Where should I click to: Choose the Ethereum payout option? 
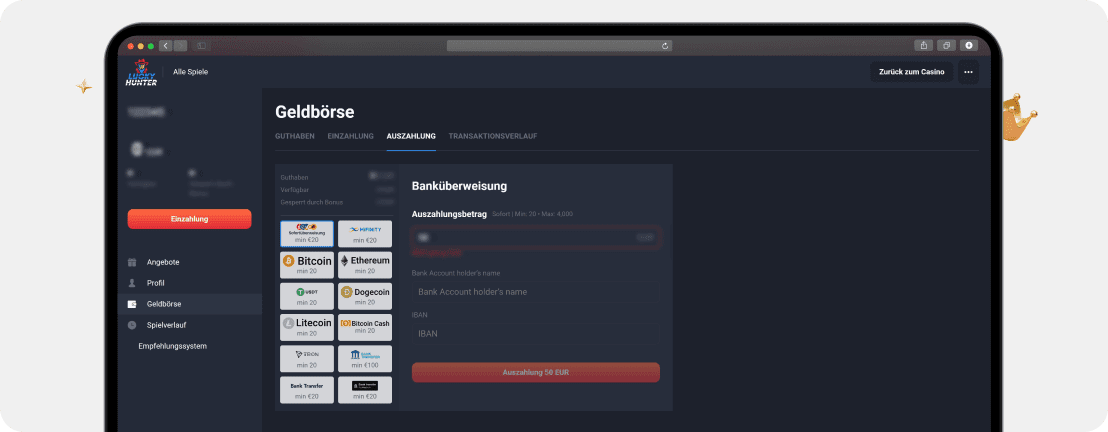click(x=365, y=265)
